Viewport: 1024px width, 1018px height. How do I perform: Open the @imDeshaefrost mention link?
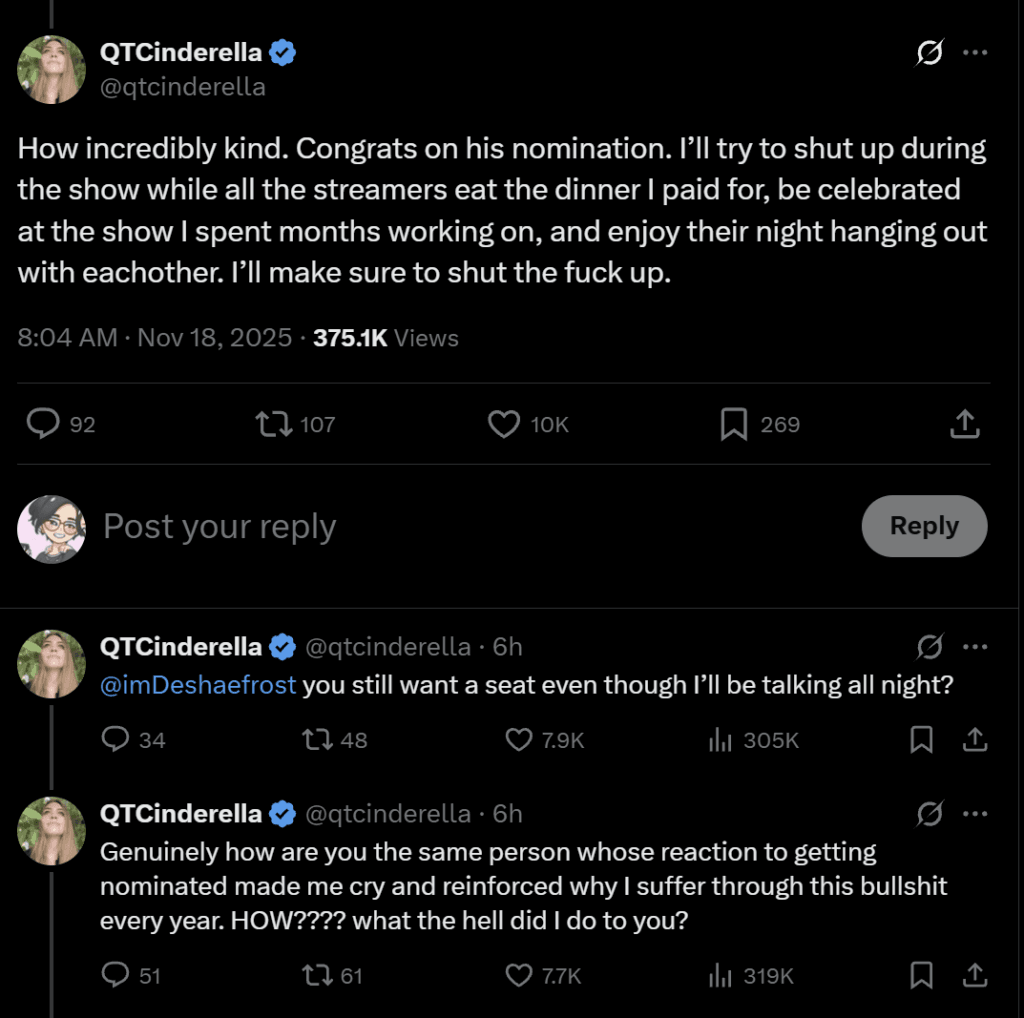click(198, 685)
